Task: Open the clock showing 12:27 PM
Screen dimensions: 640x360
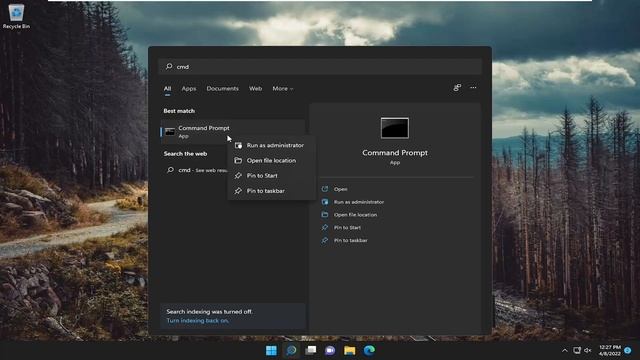Action: [609, 351]
